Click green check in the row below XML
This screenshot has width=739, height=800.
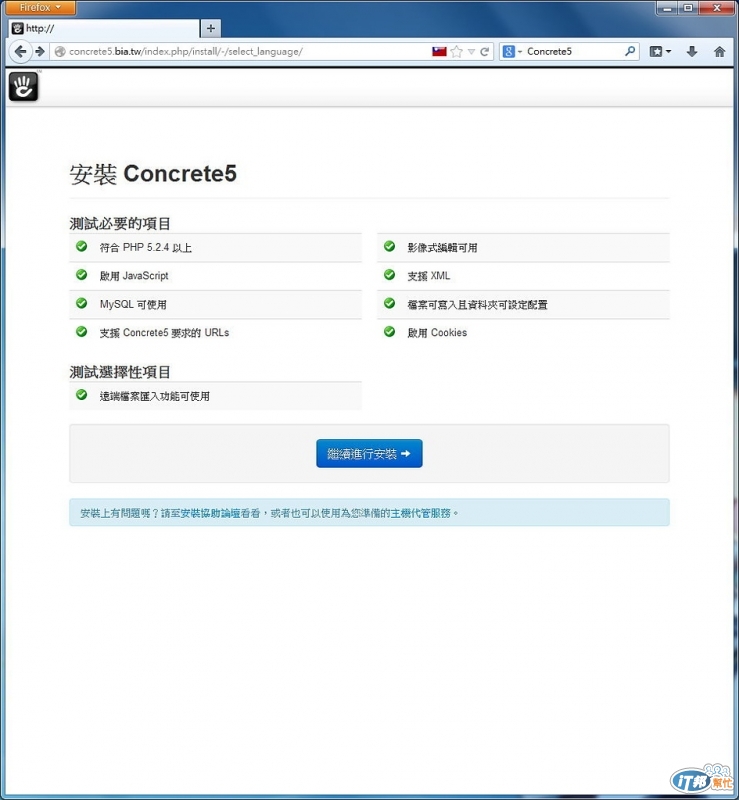point(389,303)
